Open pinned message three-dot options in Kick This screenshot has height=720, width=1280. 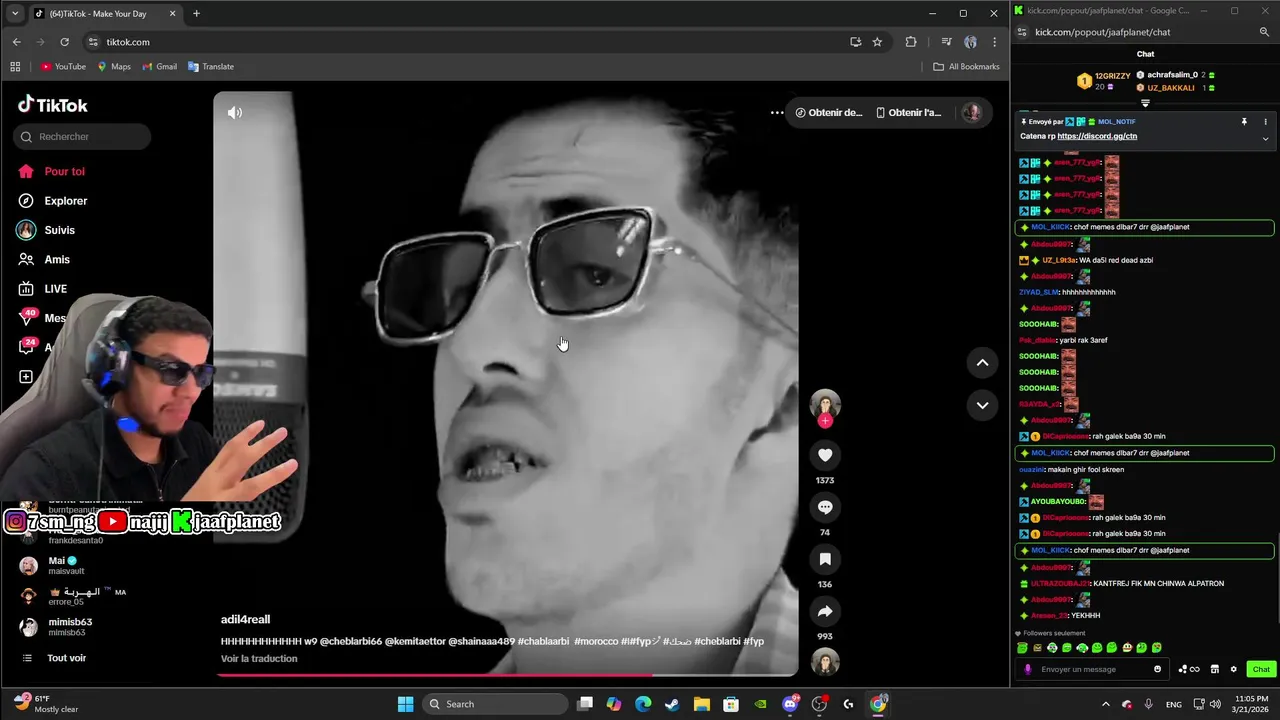pos(1265,122)
